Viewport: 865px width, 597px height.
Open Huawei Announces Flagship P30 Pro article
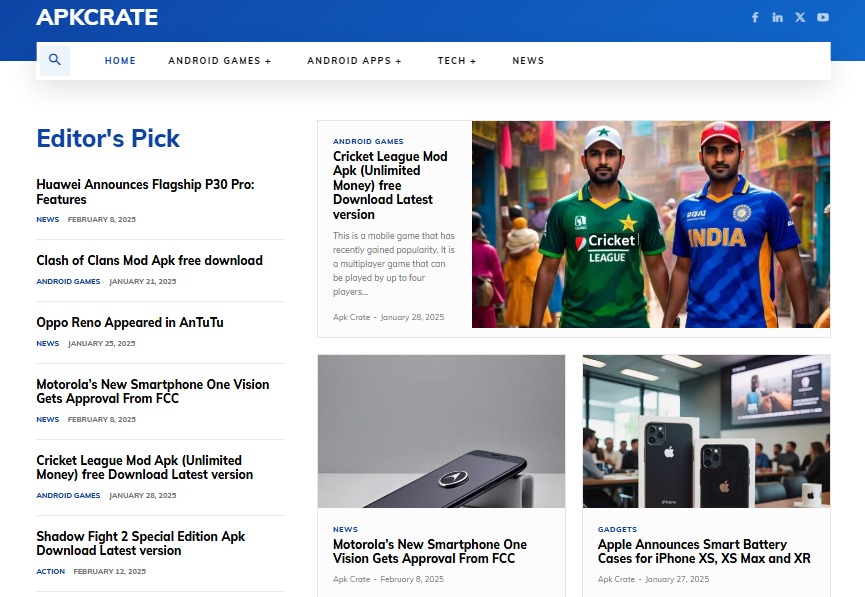point(145,192)
